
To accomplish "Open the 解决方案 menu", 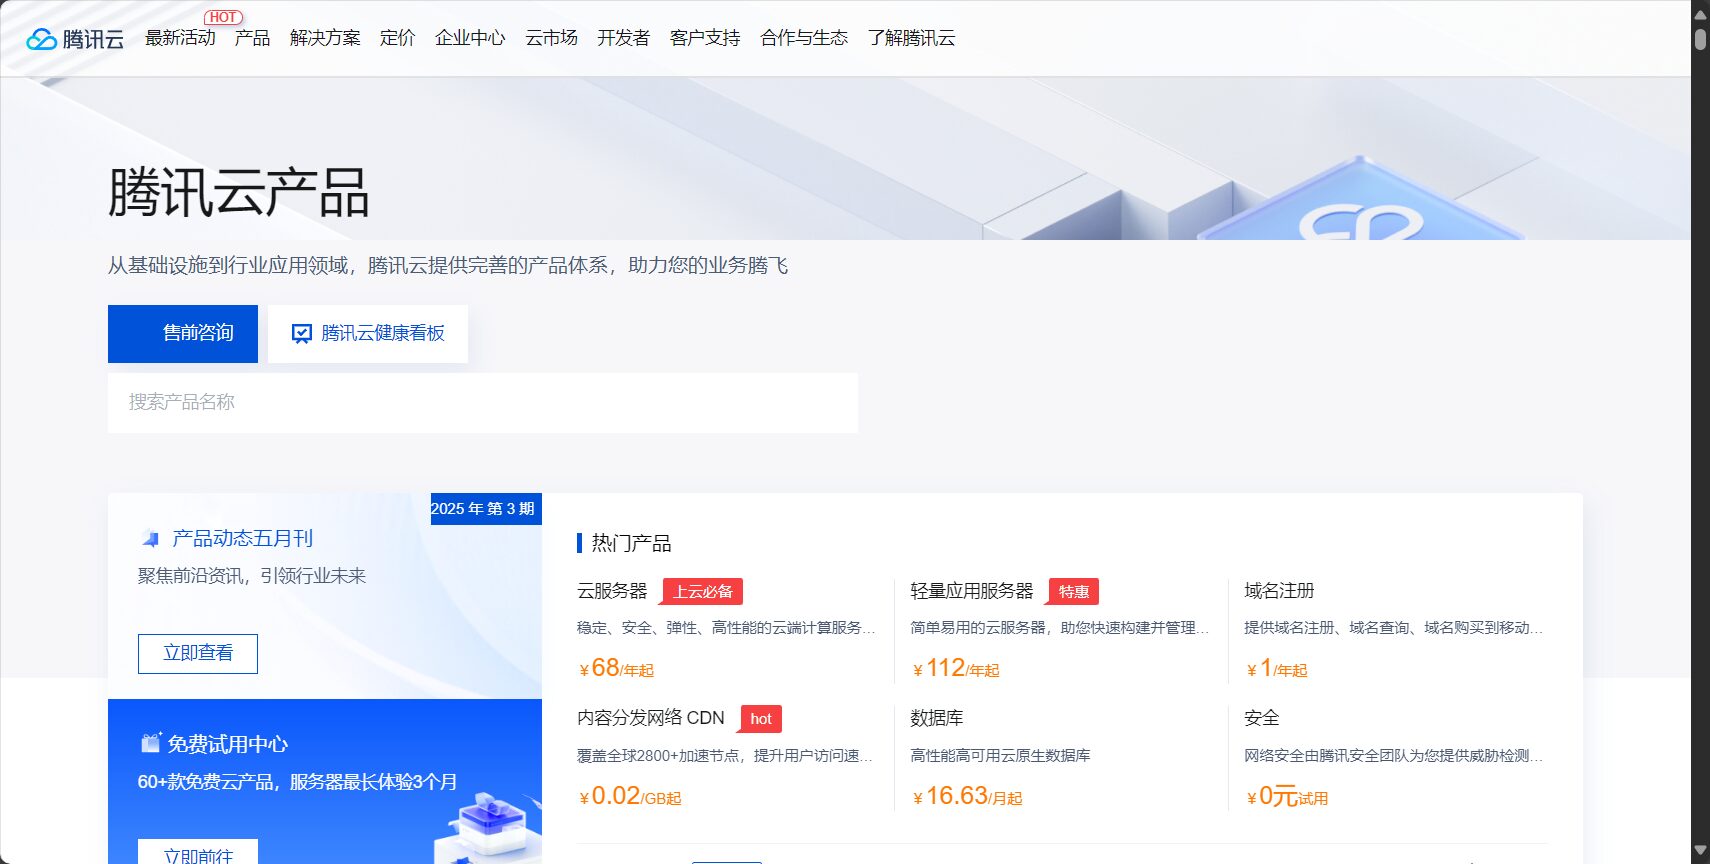I will point(325,38).
